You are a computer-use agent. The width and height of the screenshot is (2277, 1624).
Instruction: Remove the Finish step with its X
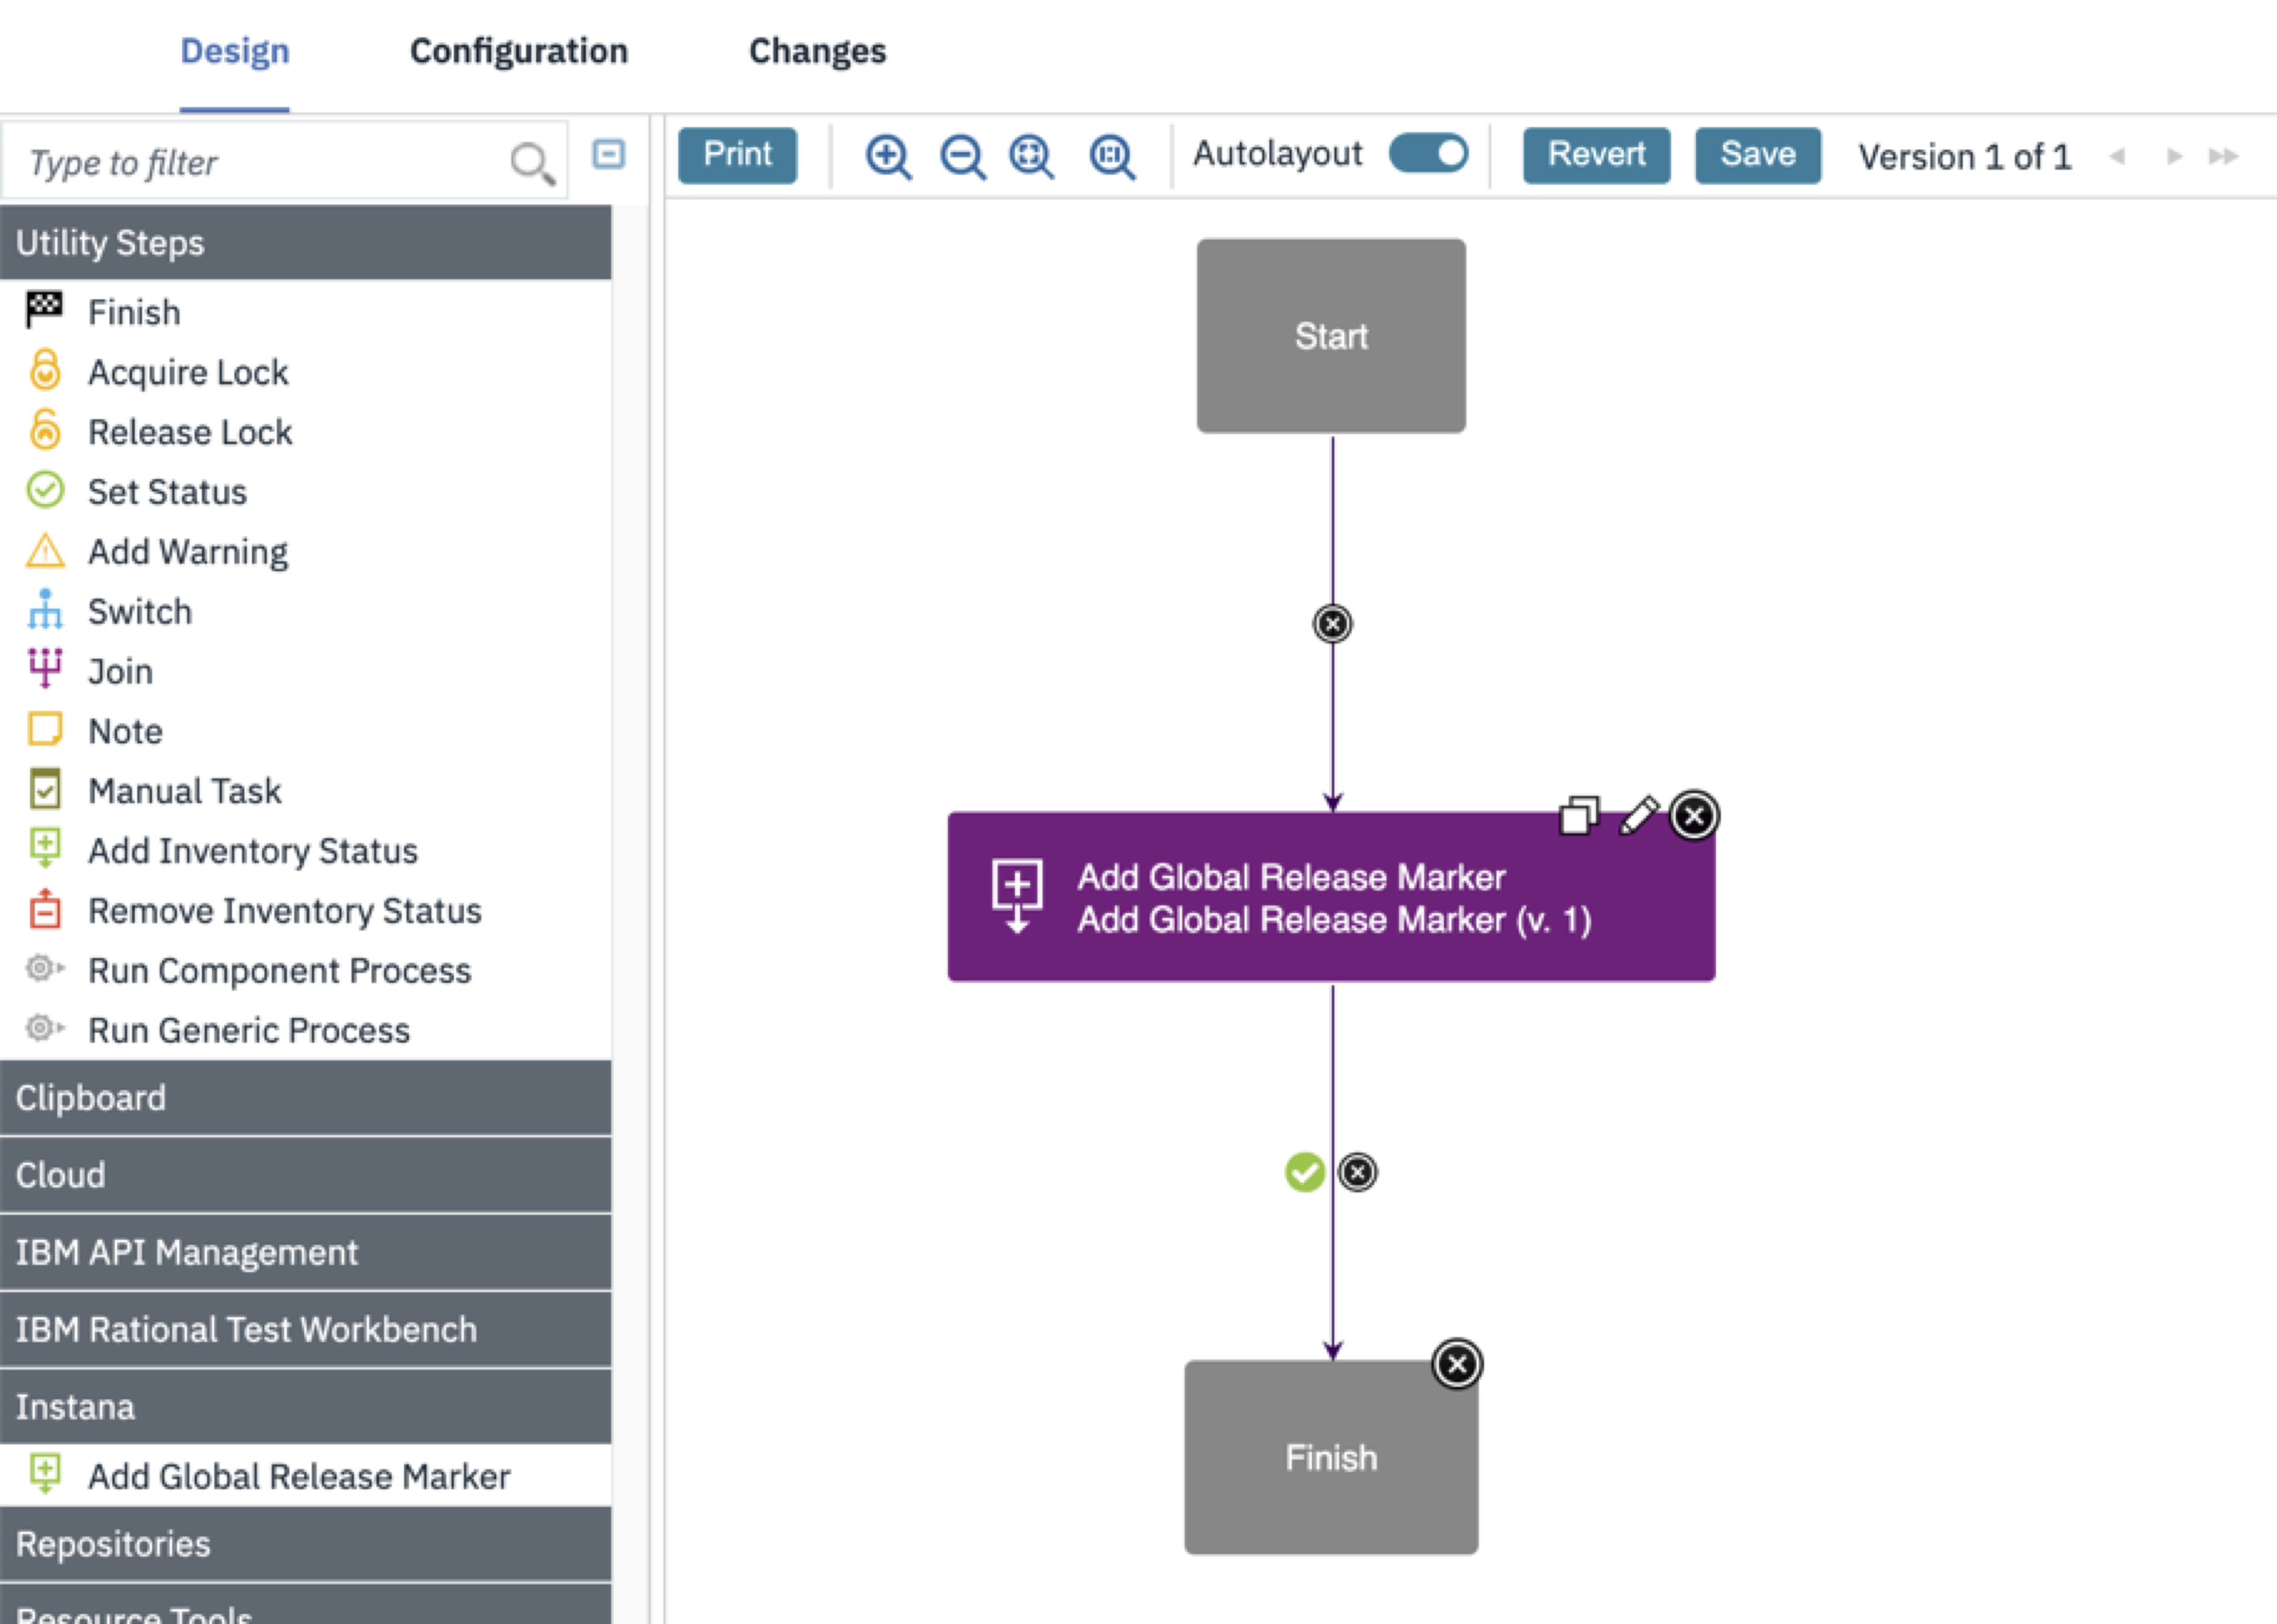click(x=1457, y=1364)
